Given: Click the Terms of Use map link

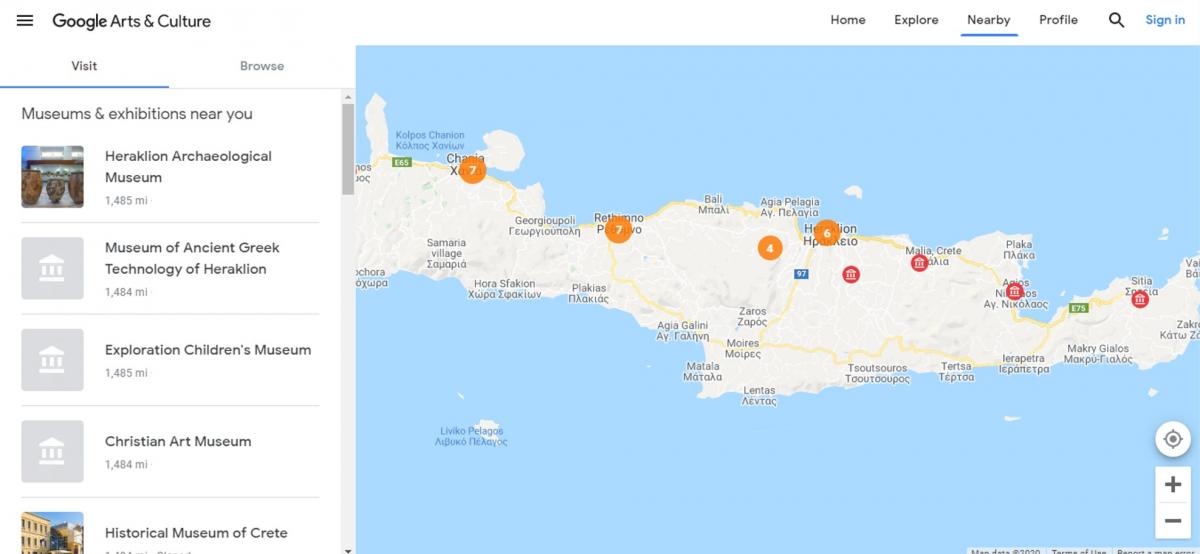Looking at the screenshot, I should coord(1078,551).
